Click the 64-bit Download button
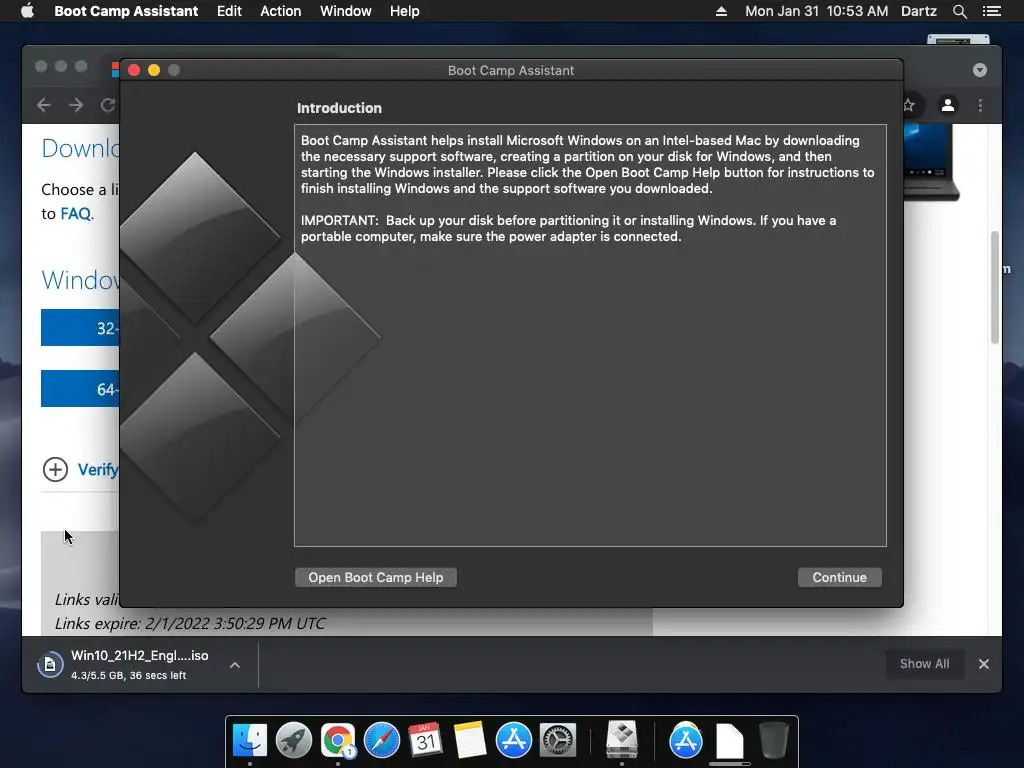The height and width of the screenshot is (768, 1024). pos(80,389)
